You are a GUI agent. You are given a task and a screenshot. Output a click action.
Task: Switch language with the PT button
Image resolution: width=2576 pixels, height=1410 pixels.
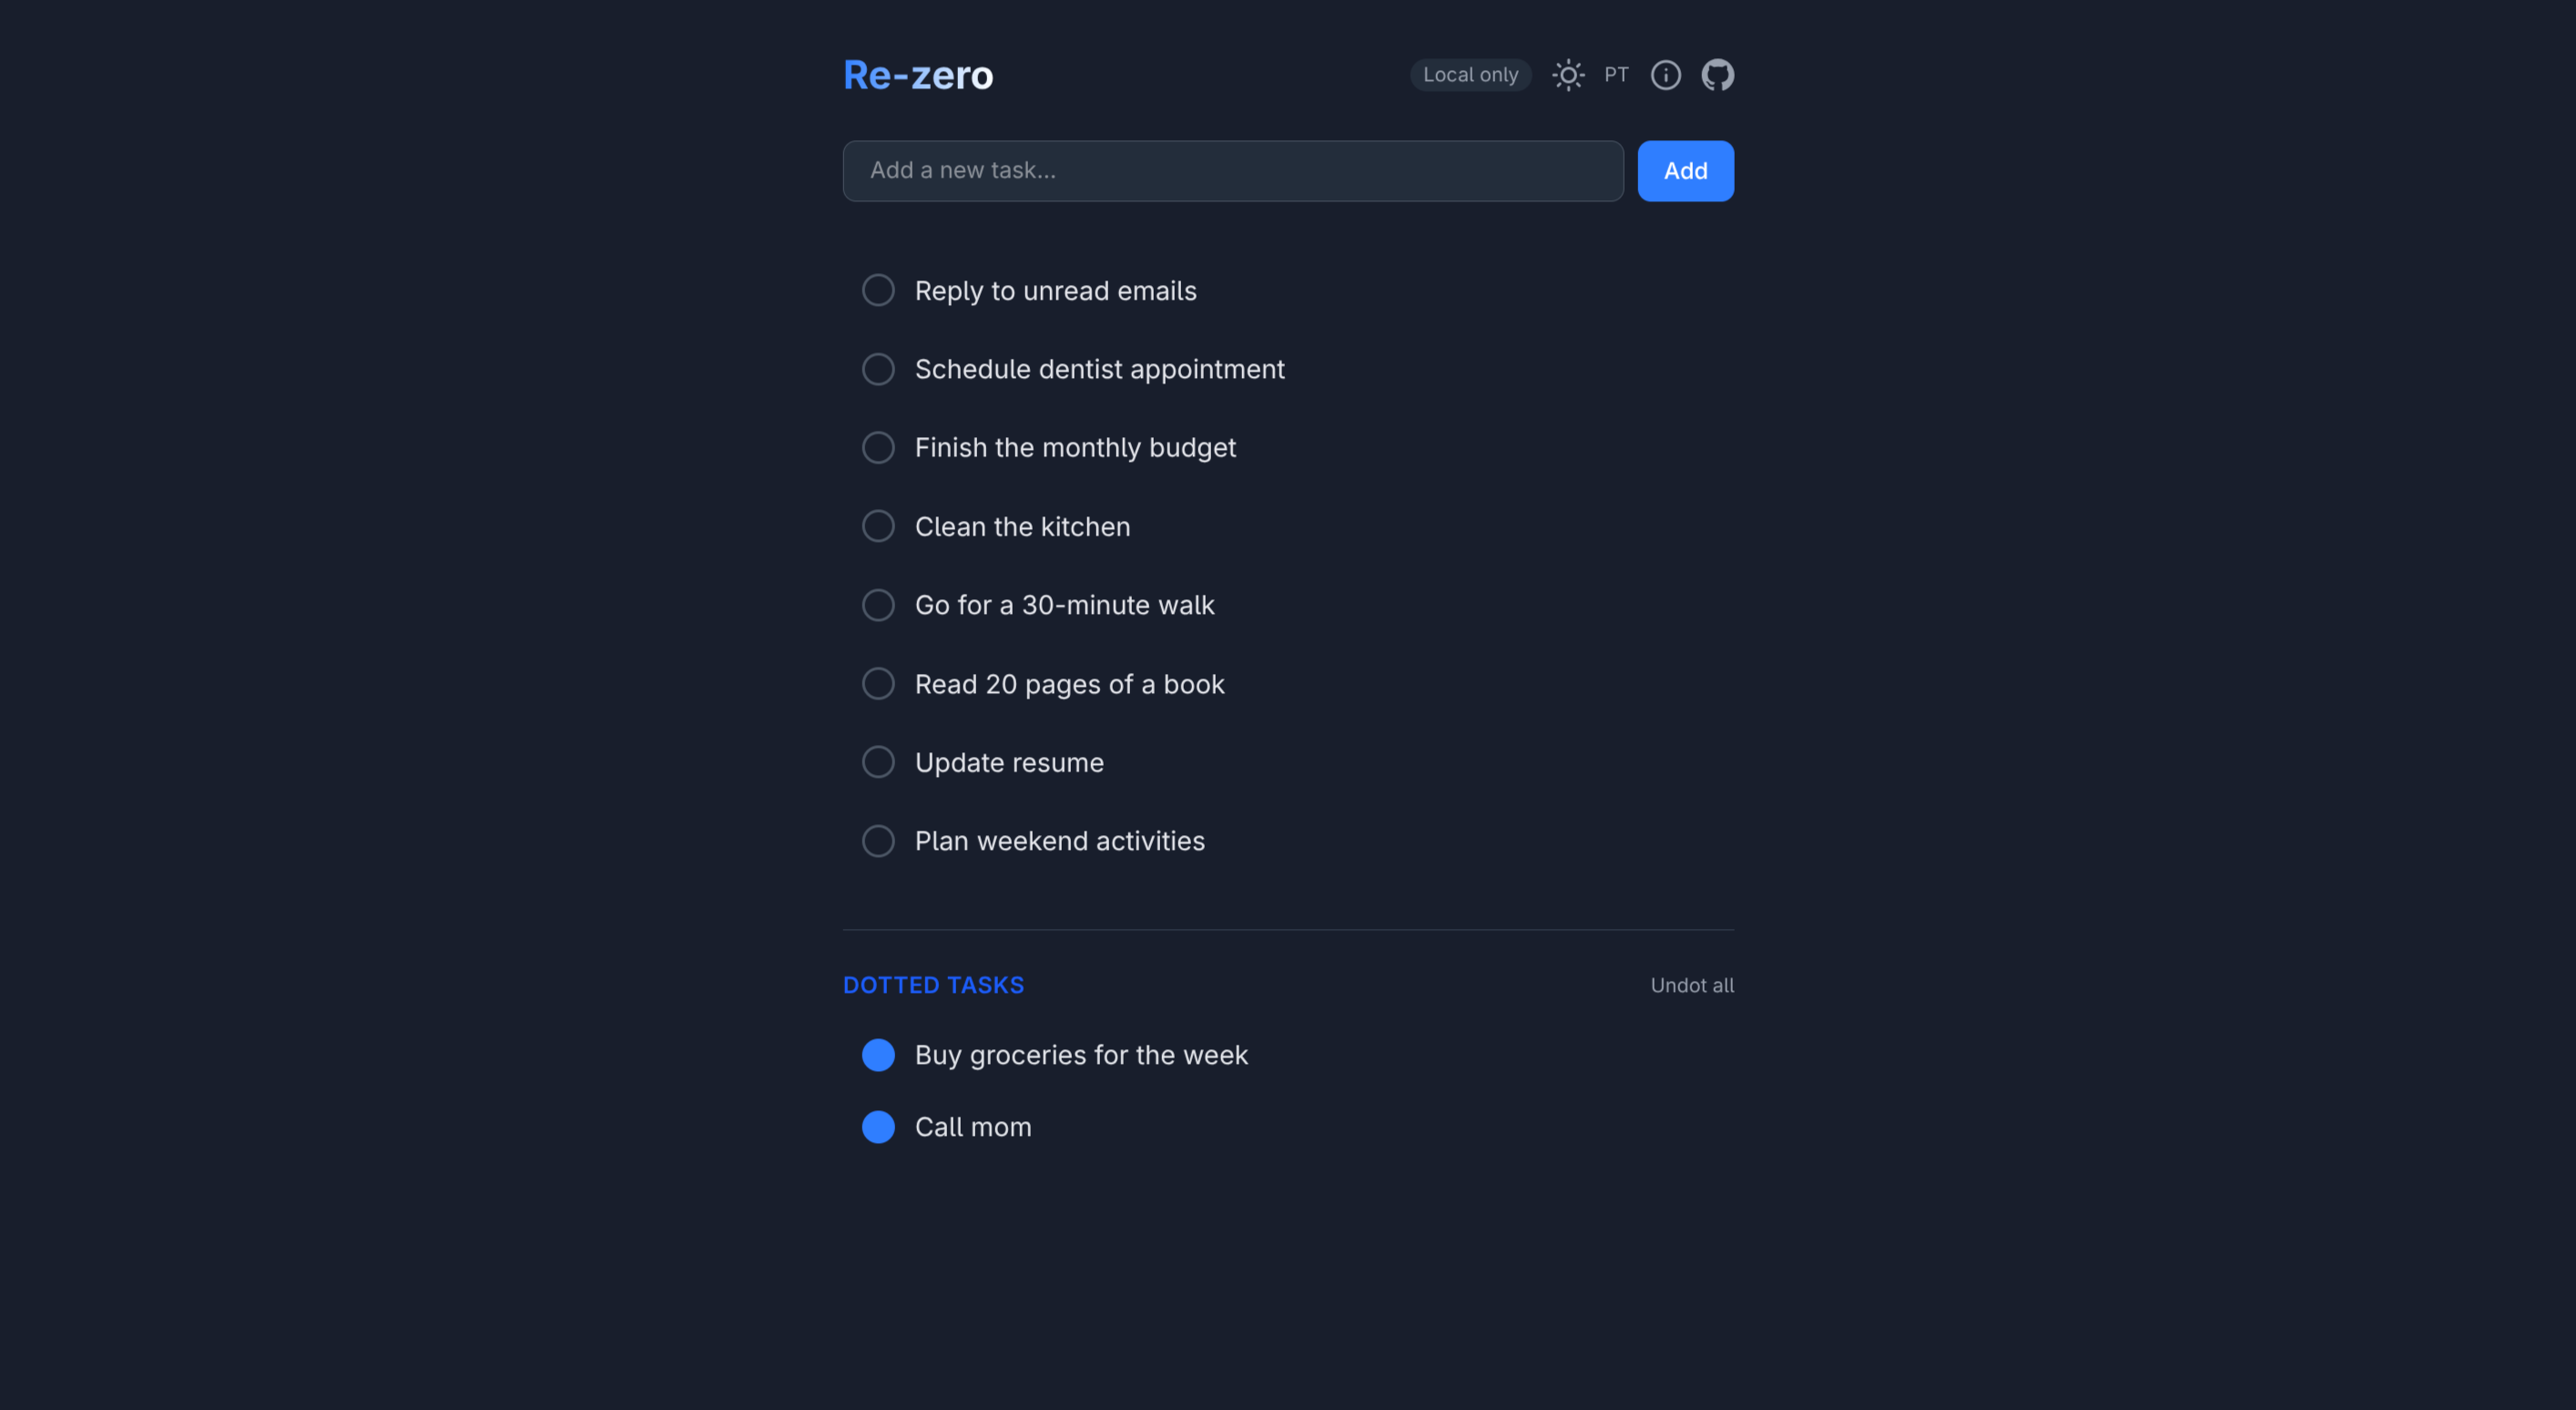coord(1616,75)
